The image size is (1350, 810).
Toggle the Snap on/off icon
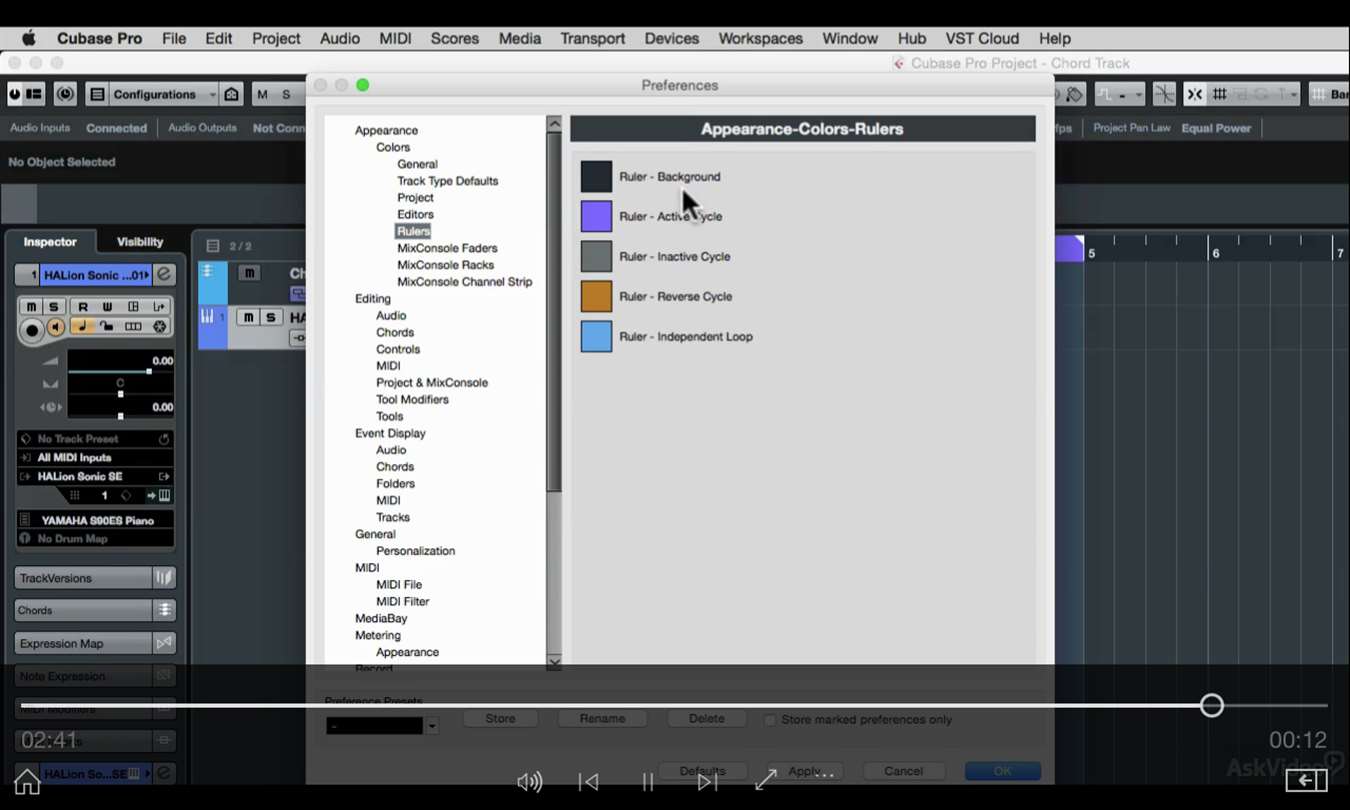click(x=1194, y=94)
